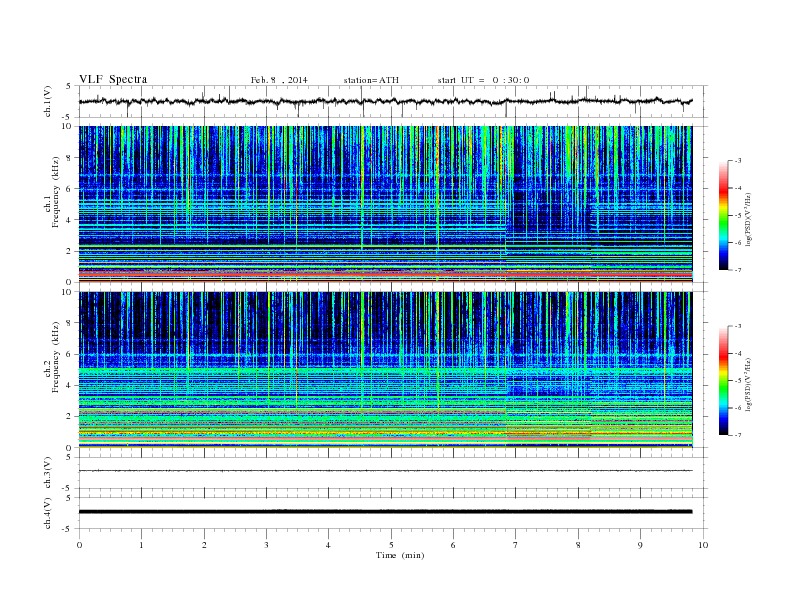Image resolution: width=792 pixels, height=612 pixels.
Task: Click time axis tick label "4"
Action: 328,545
